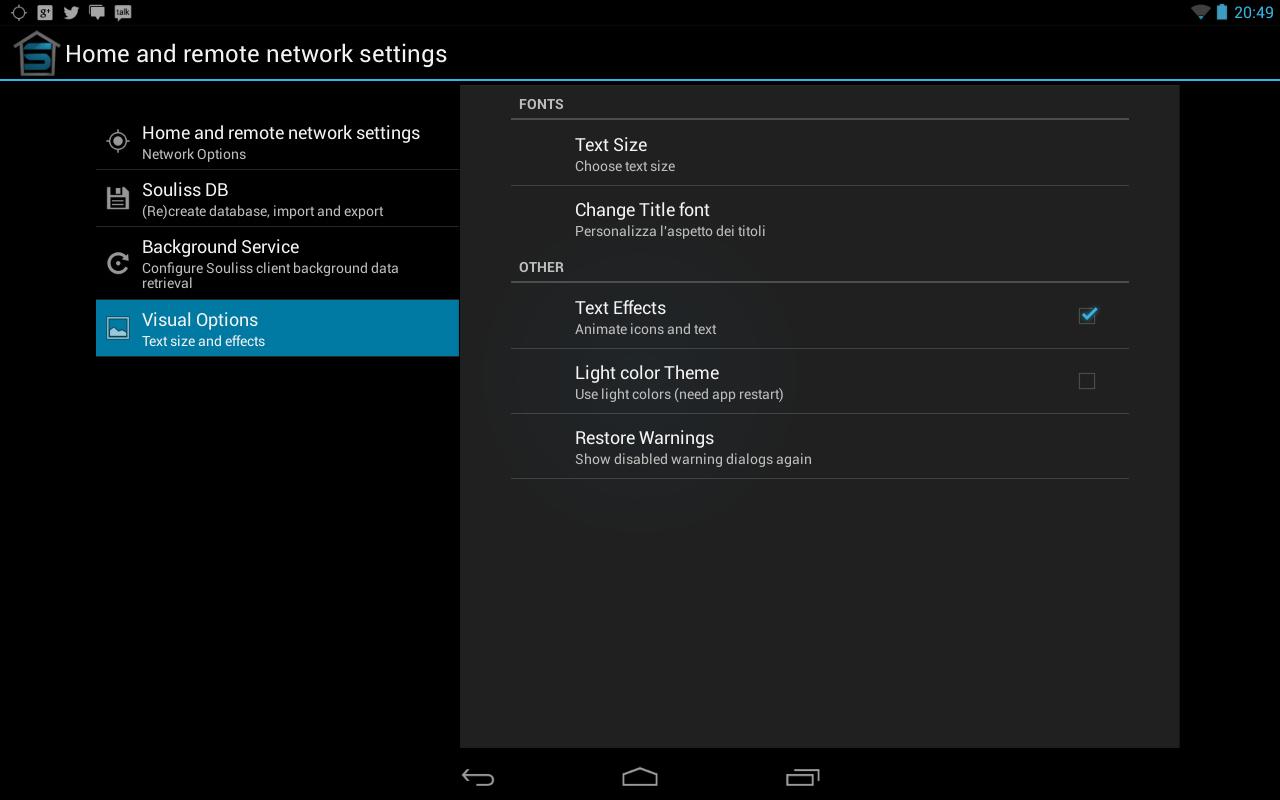Open the Text Size preference
Viewport: 1280px width, 800px height.
tap(820, 153)
